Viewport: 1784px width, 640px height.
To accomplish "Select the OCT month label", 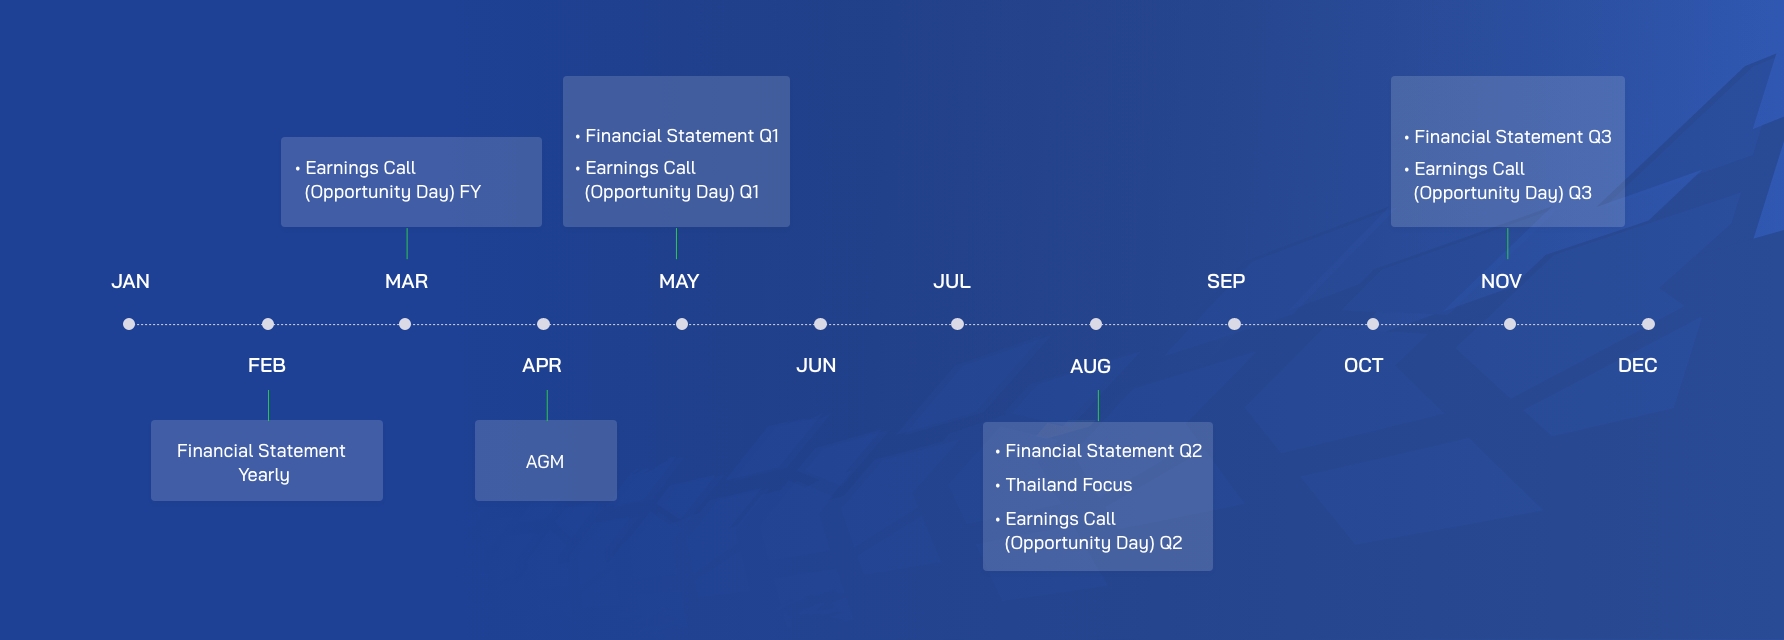I will 1364,366.
